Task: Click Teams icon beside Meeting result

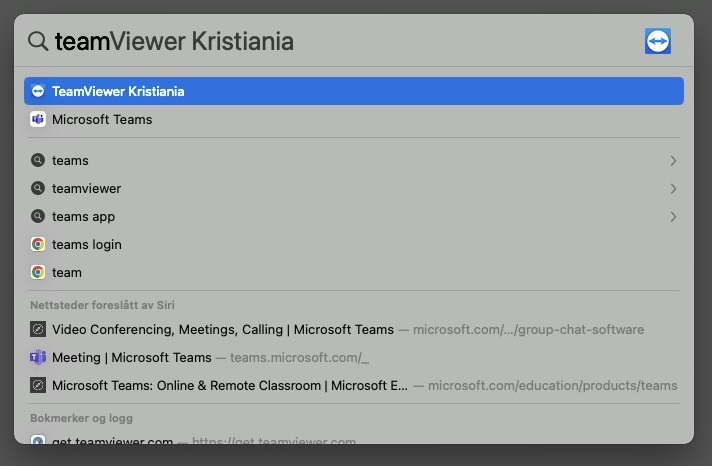Action: [x=38, y=357]
